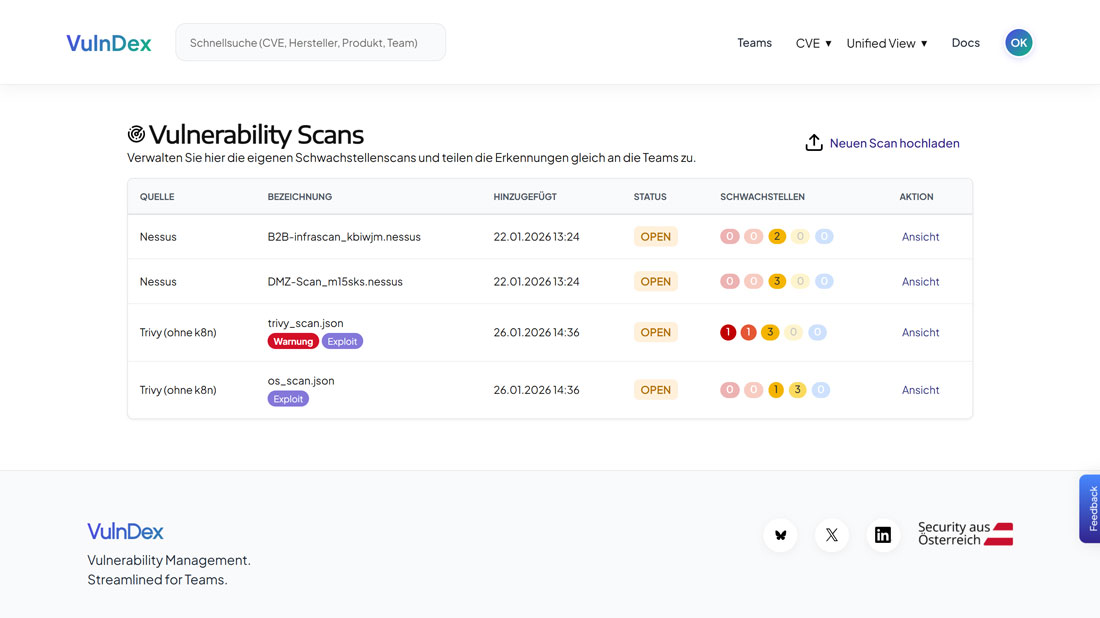Click the upload icon beside Neuen Scan hochladen
The image size is (1100, 618).
point(814,143)
